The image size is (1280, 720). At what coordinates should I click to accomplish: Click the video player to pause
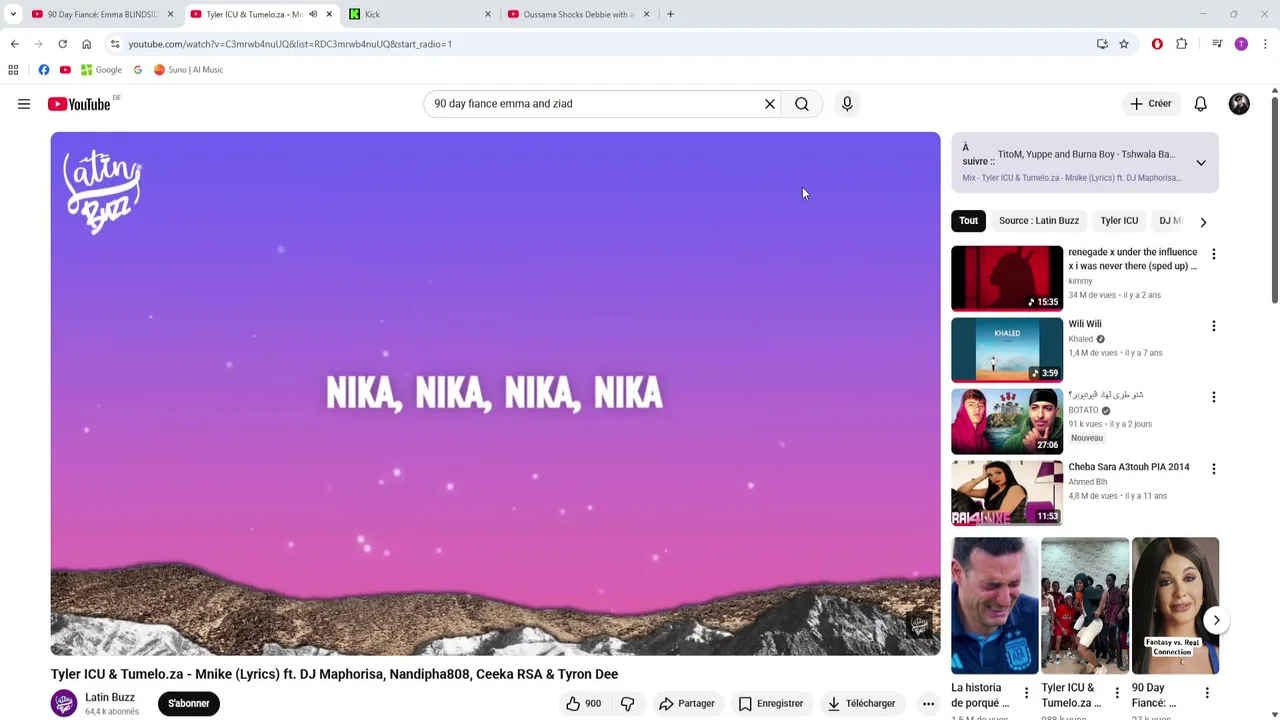click(x=495, y=394)
